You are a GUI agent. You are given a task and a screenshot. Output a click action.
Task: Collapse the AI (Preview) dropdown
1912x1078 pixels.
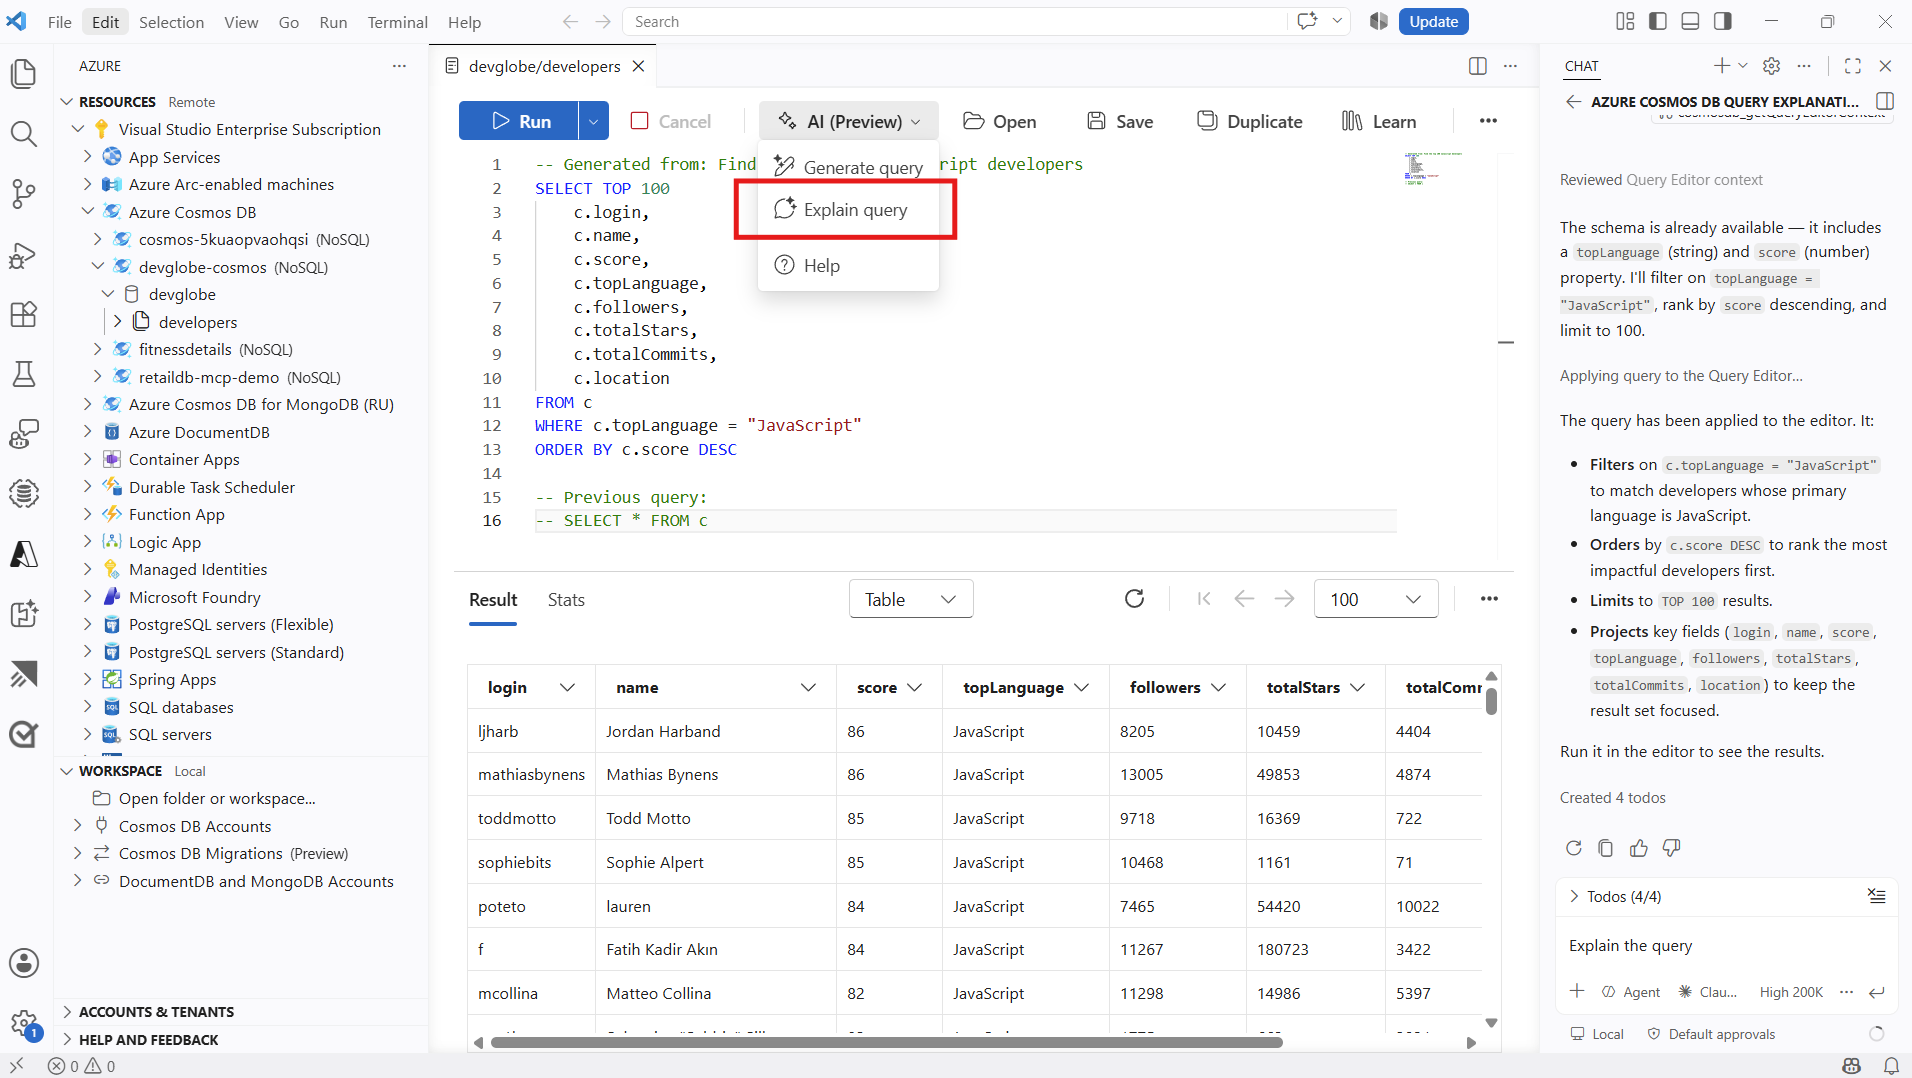(x=849, y=121)
